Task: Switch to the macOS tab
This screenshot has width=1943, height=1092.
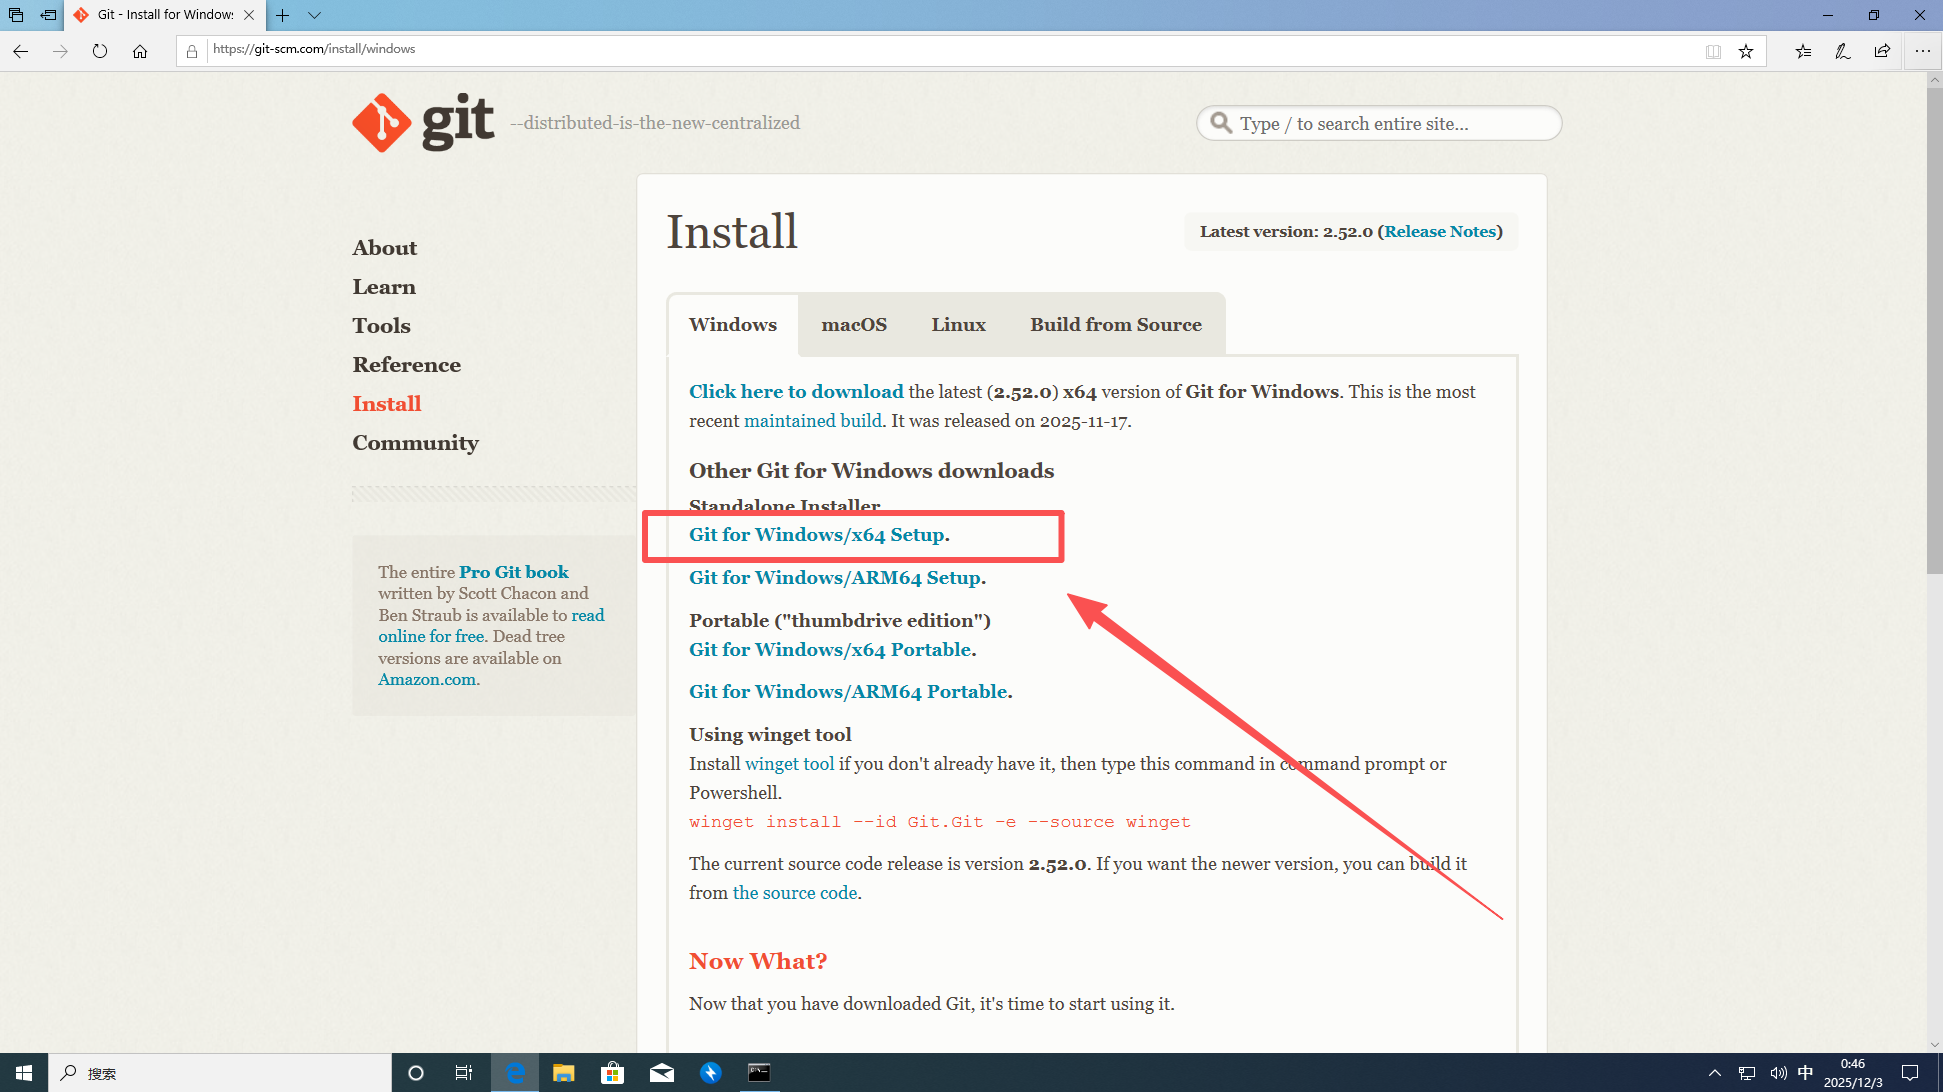Action: (x=853, y=325)
